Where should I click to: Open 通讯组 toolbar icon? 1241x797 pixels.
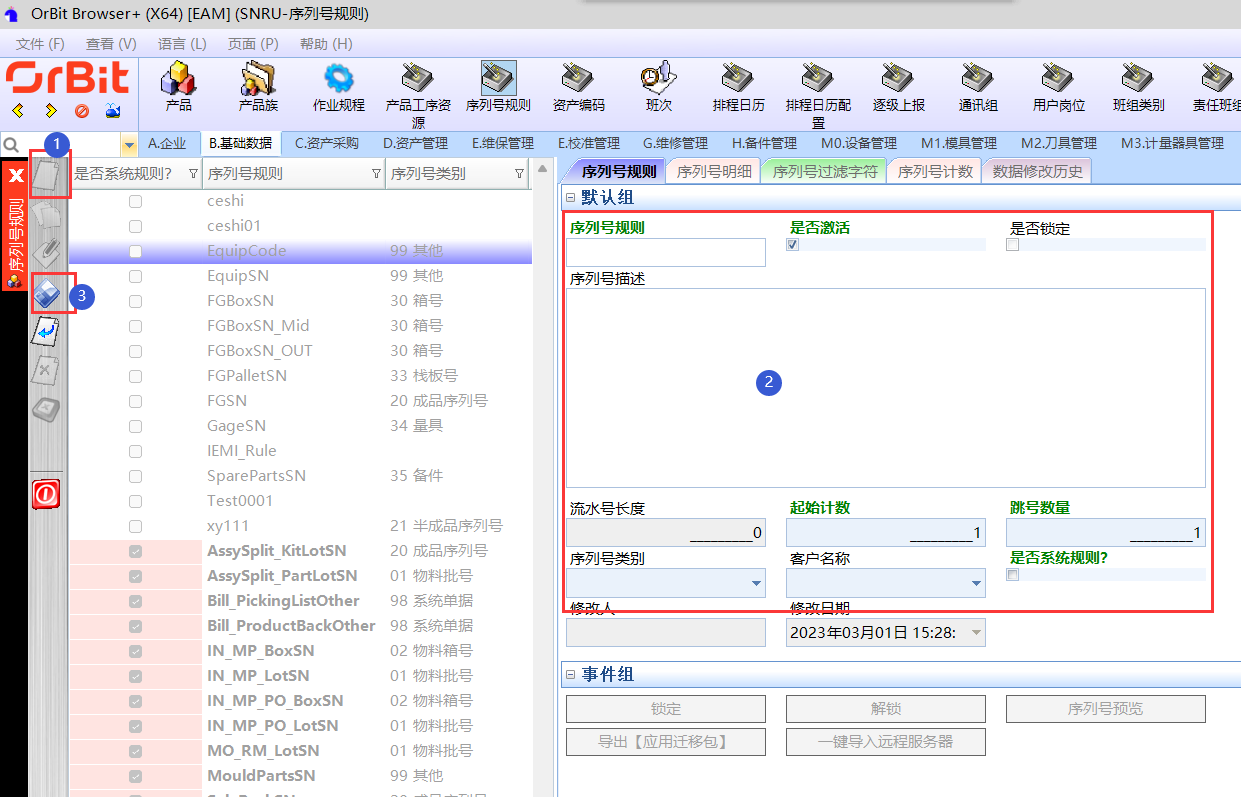click(x=978, y=87)
